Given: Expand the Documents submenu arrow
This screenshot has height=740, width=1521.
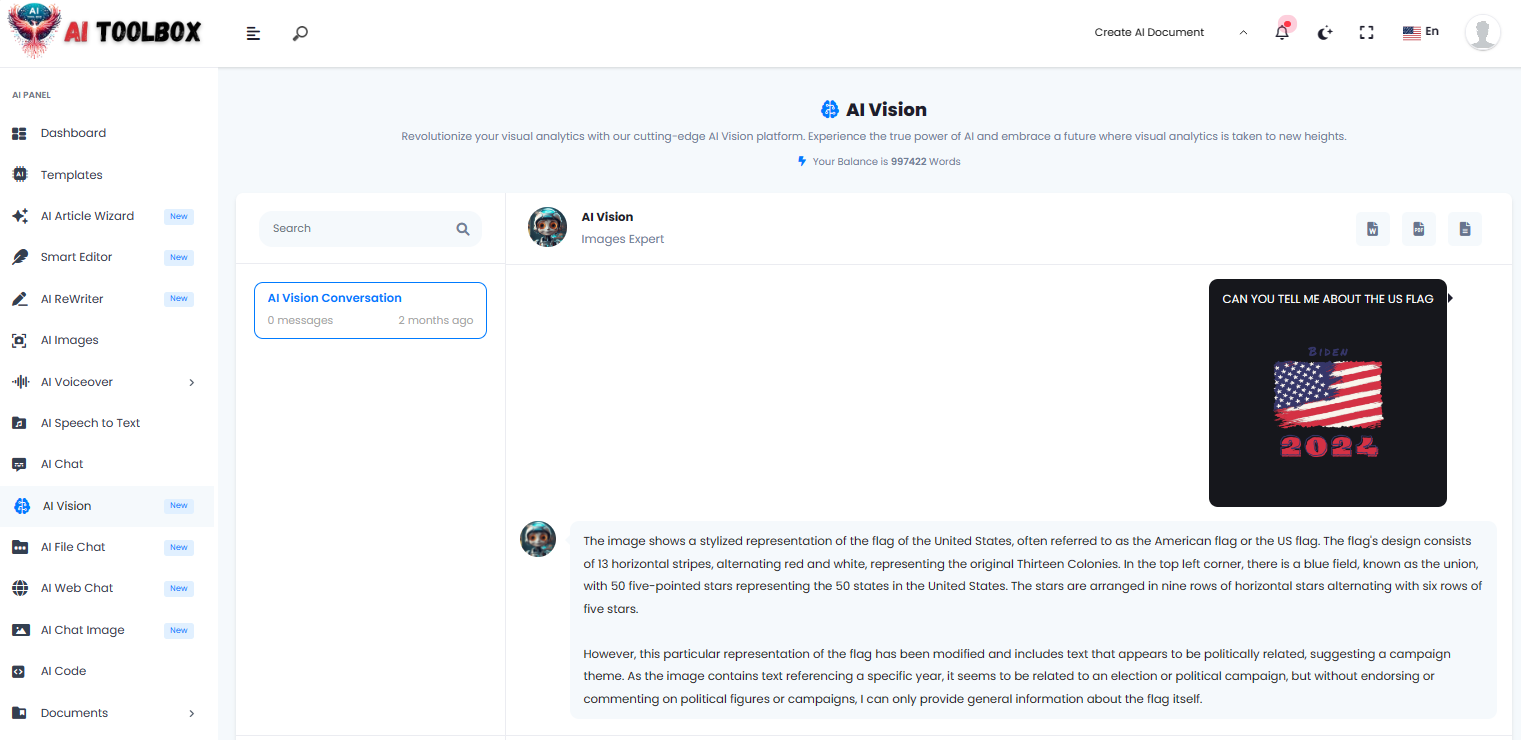Looking at the screenshot, I should (192, 713).
